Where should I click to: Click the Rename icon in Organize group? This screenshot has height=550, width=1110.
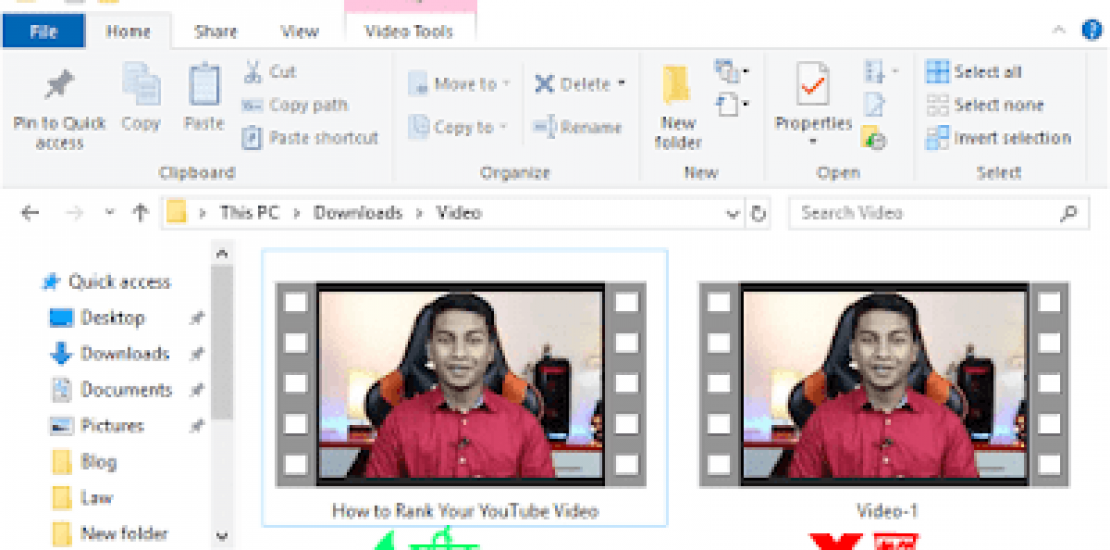point(545,127)
